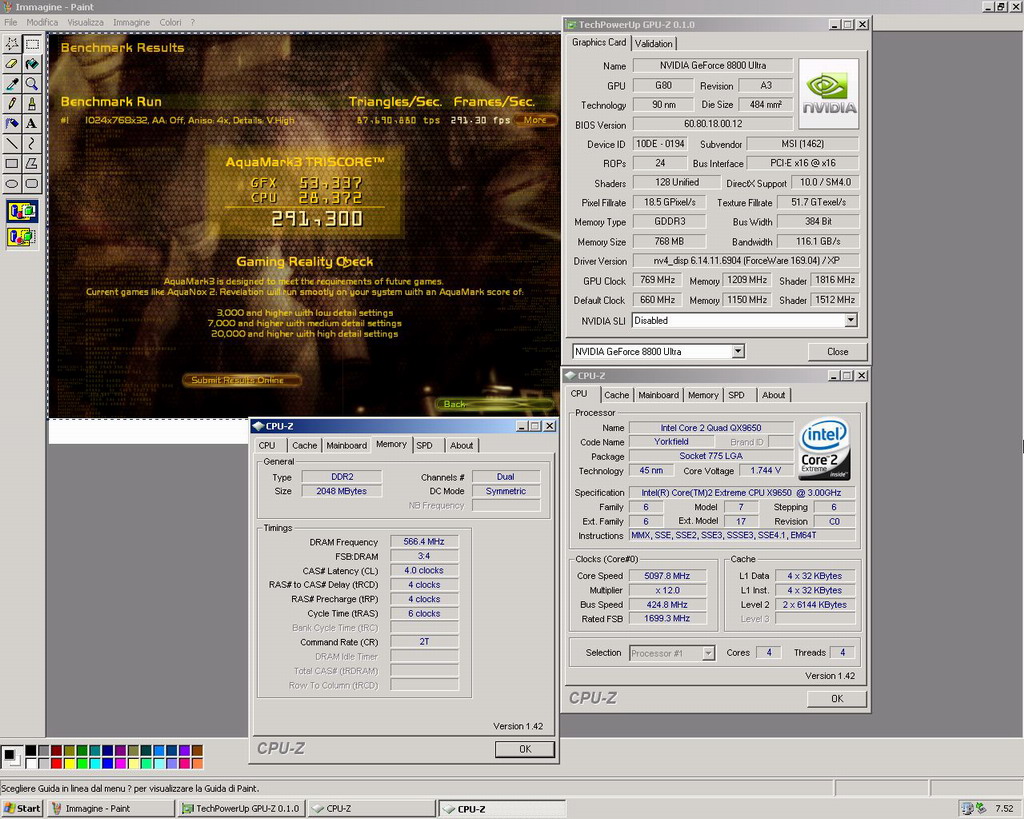Pick the magenta color swatch
Viewport: 1024px width, 819px height.
point(120,763)
